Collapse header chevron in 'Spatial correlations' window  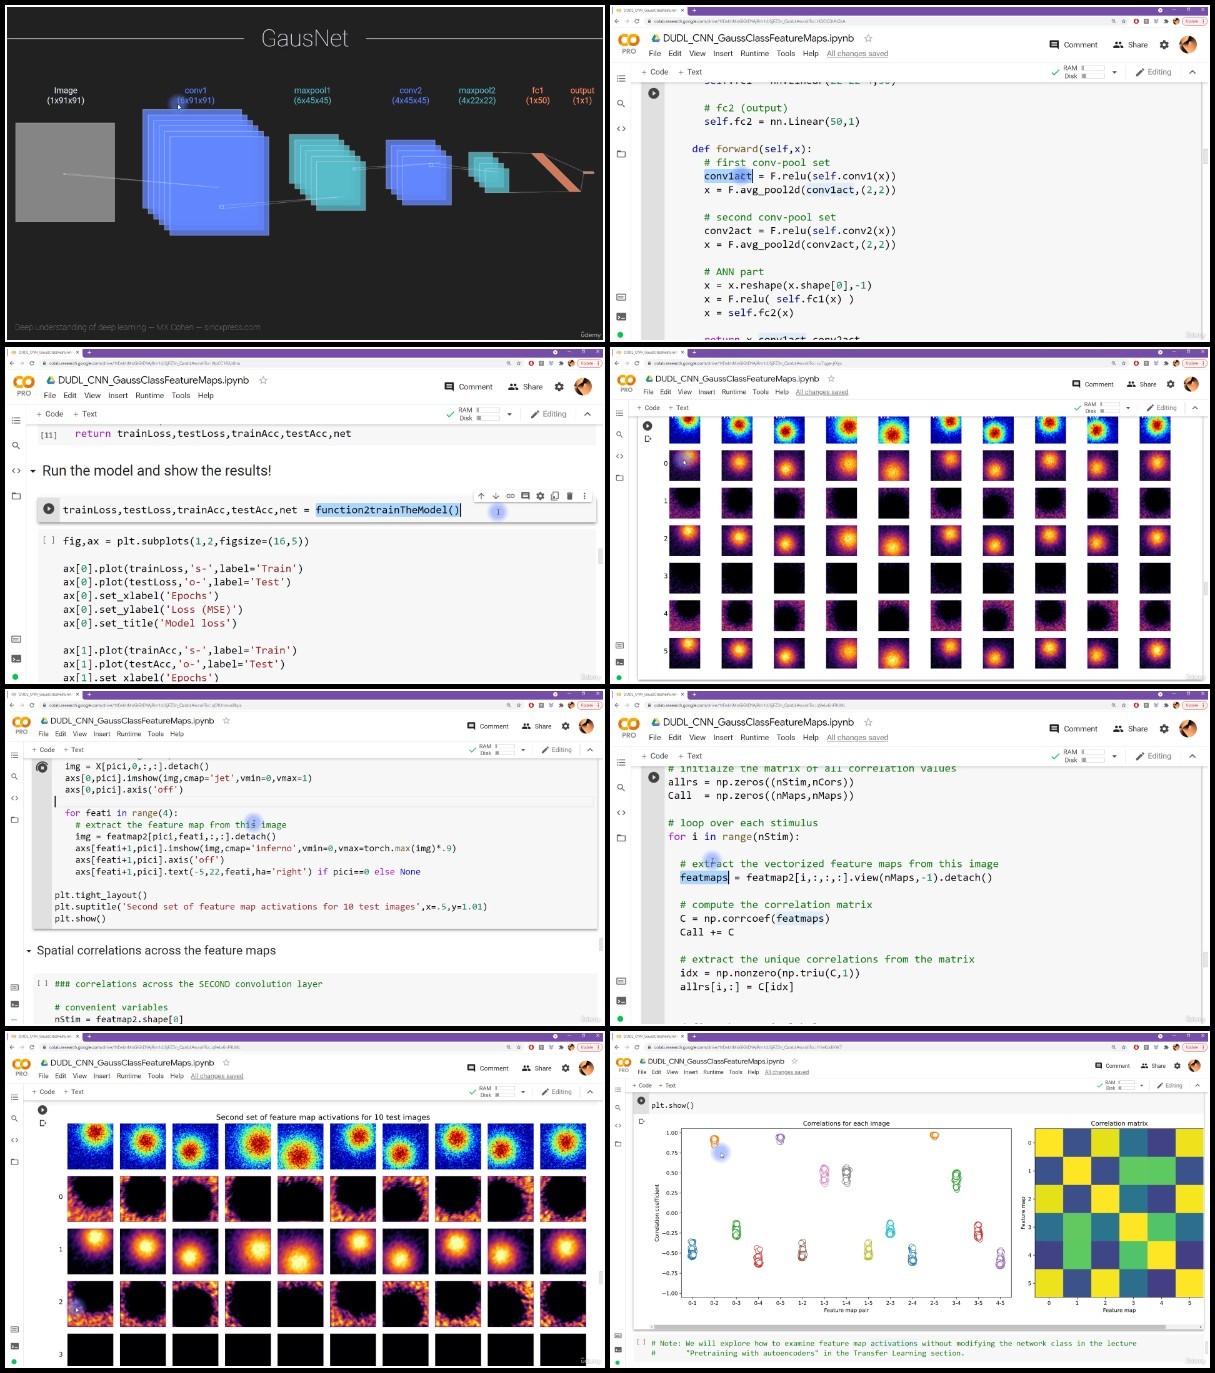point(590,749)
